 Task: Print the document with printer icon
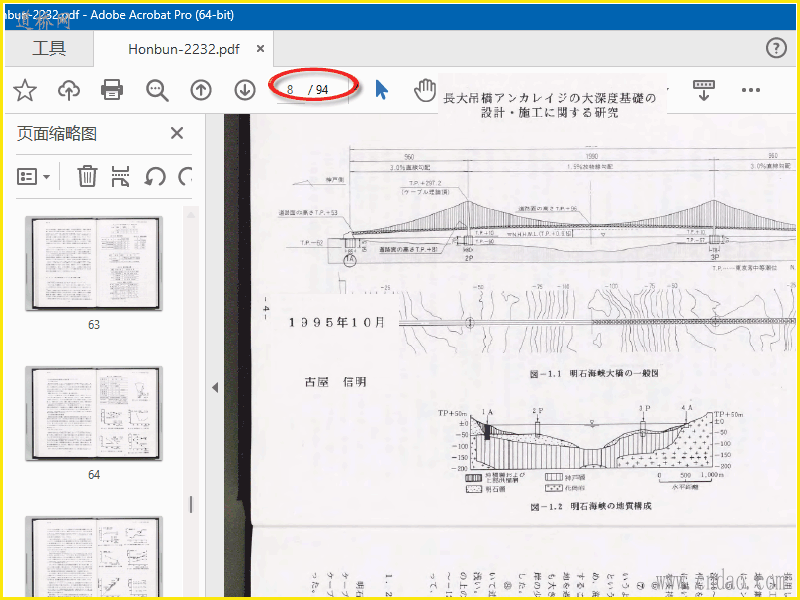pos(112,90)
